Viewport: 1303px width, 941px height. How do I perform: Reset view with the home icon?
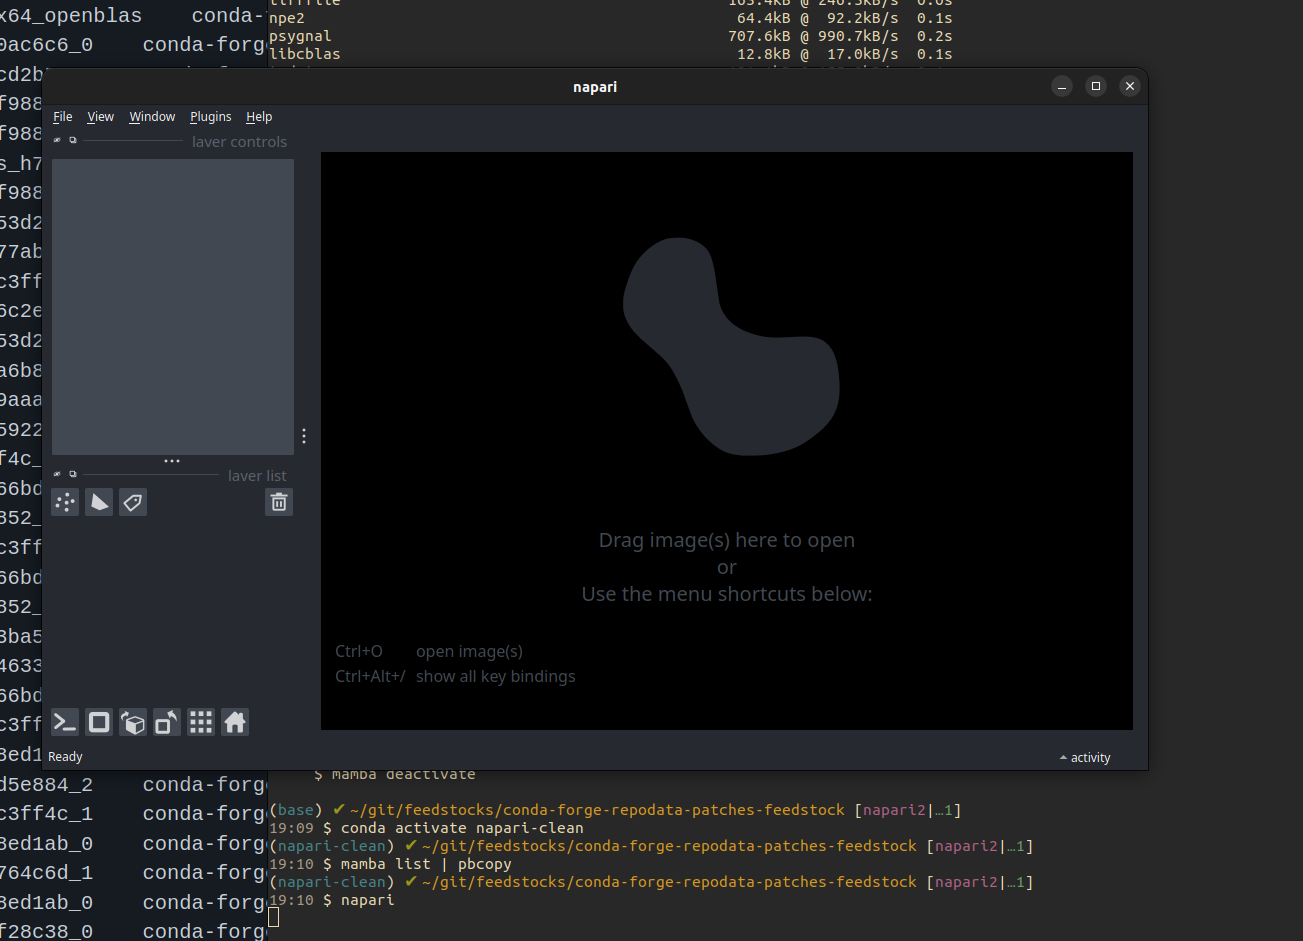coord(235,722)
